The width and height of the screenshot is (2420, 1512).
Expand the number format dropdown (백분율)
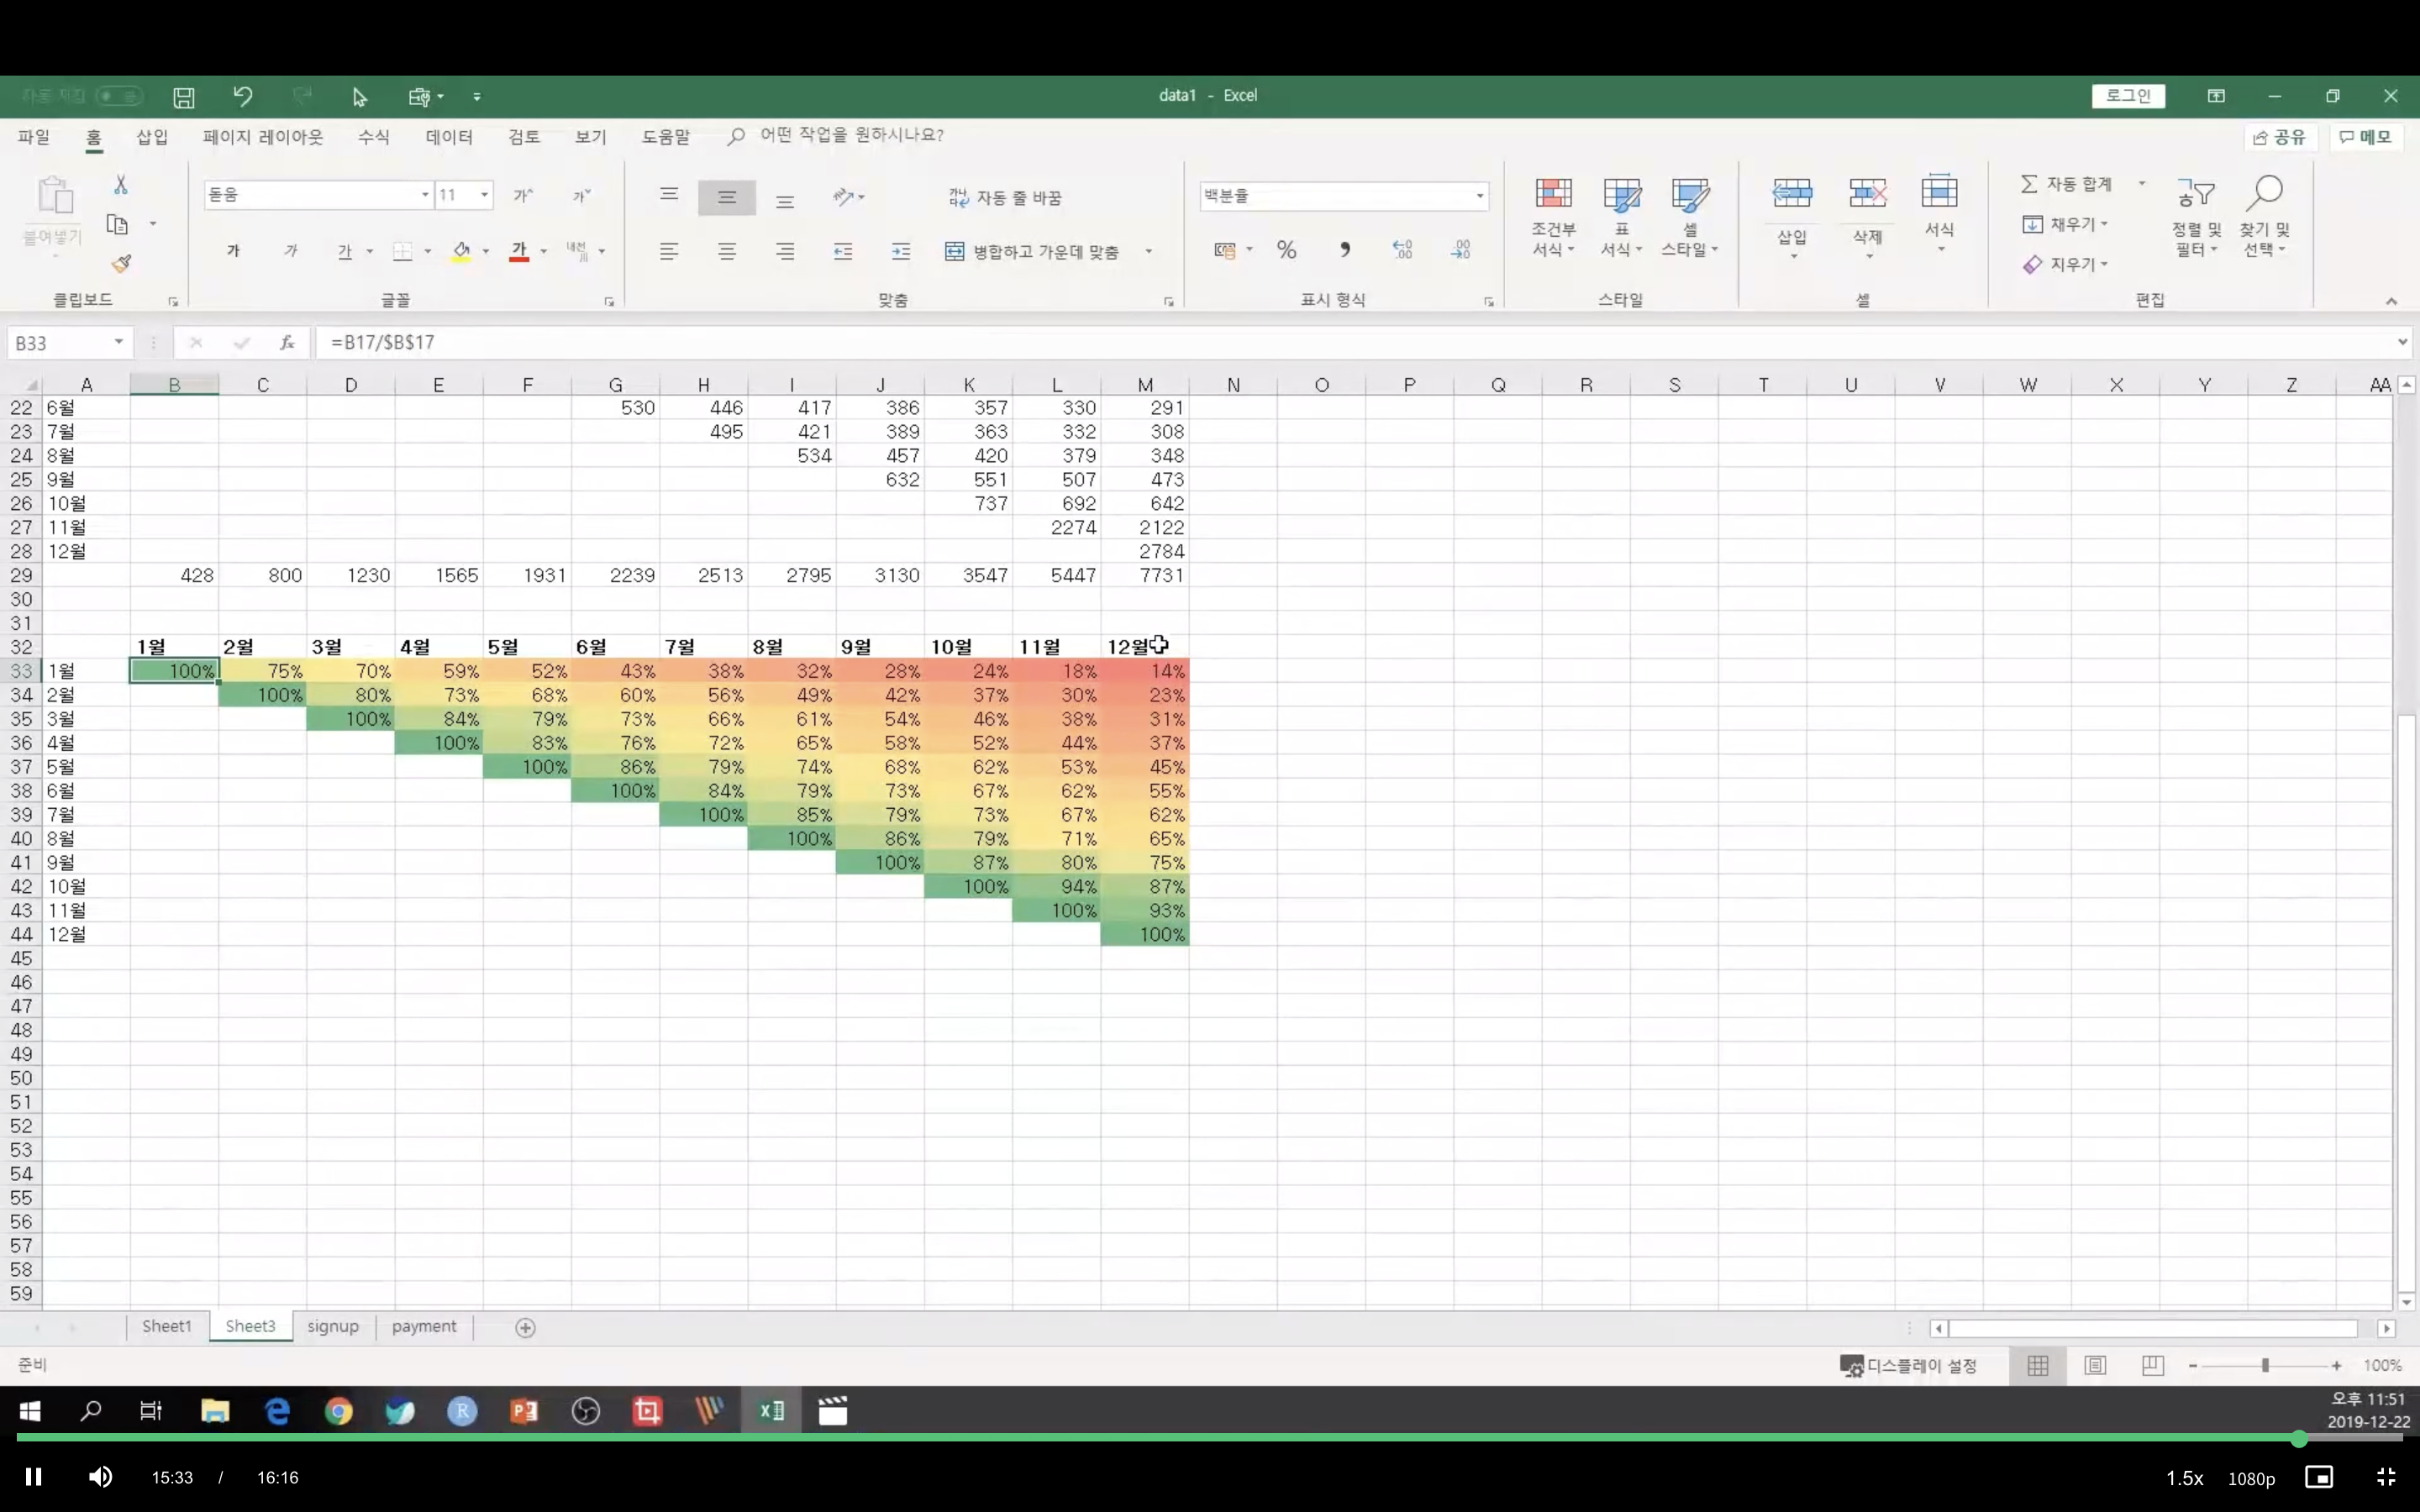[x=1479, y=196]
